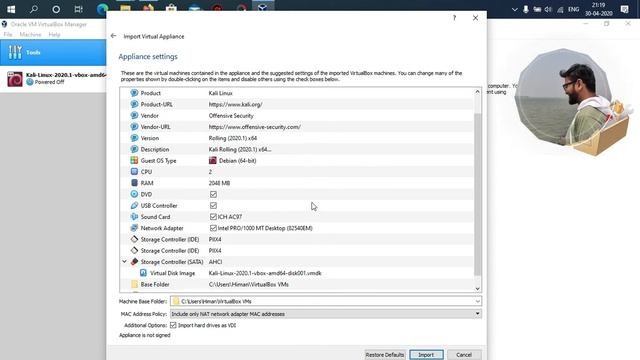Go back with the wizard back arrow
Screen dimensions: 640x360
pos(113,36)
